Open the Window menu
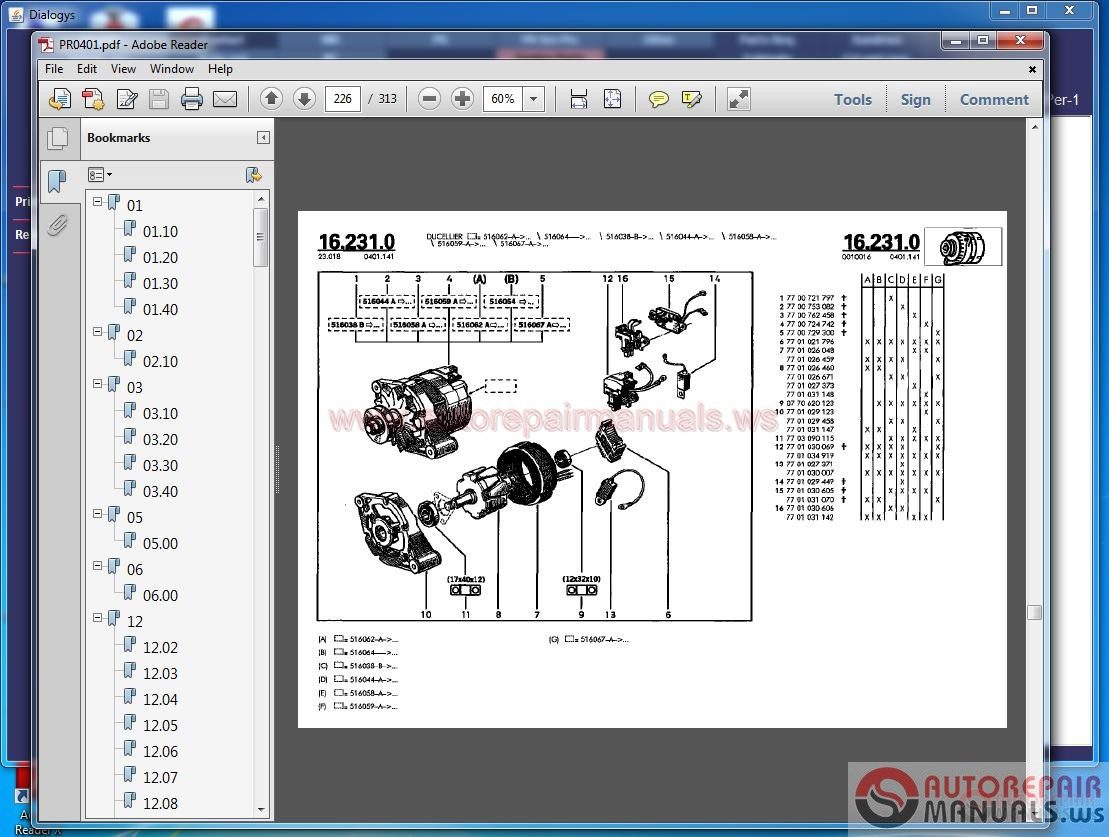 pyautogui.click(x=172, y=69)
